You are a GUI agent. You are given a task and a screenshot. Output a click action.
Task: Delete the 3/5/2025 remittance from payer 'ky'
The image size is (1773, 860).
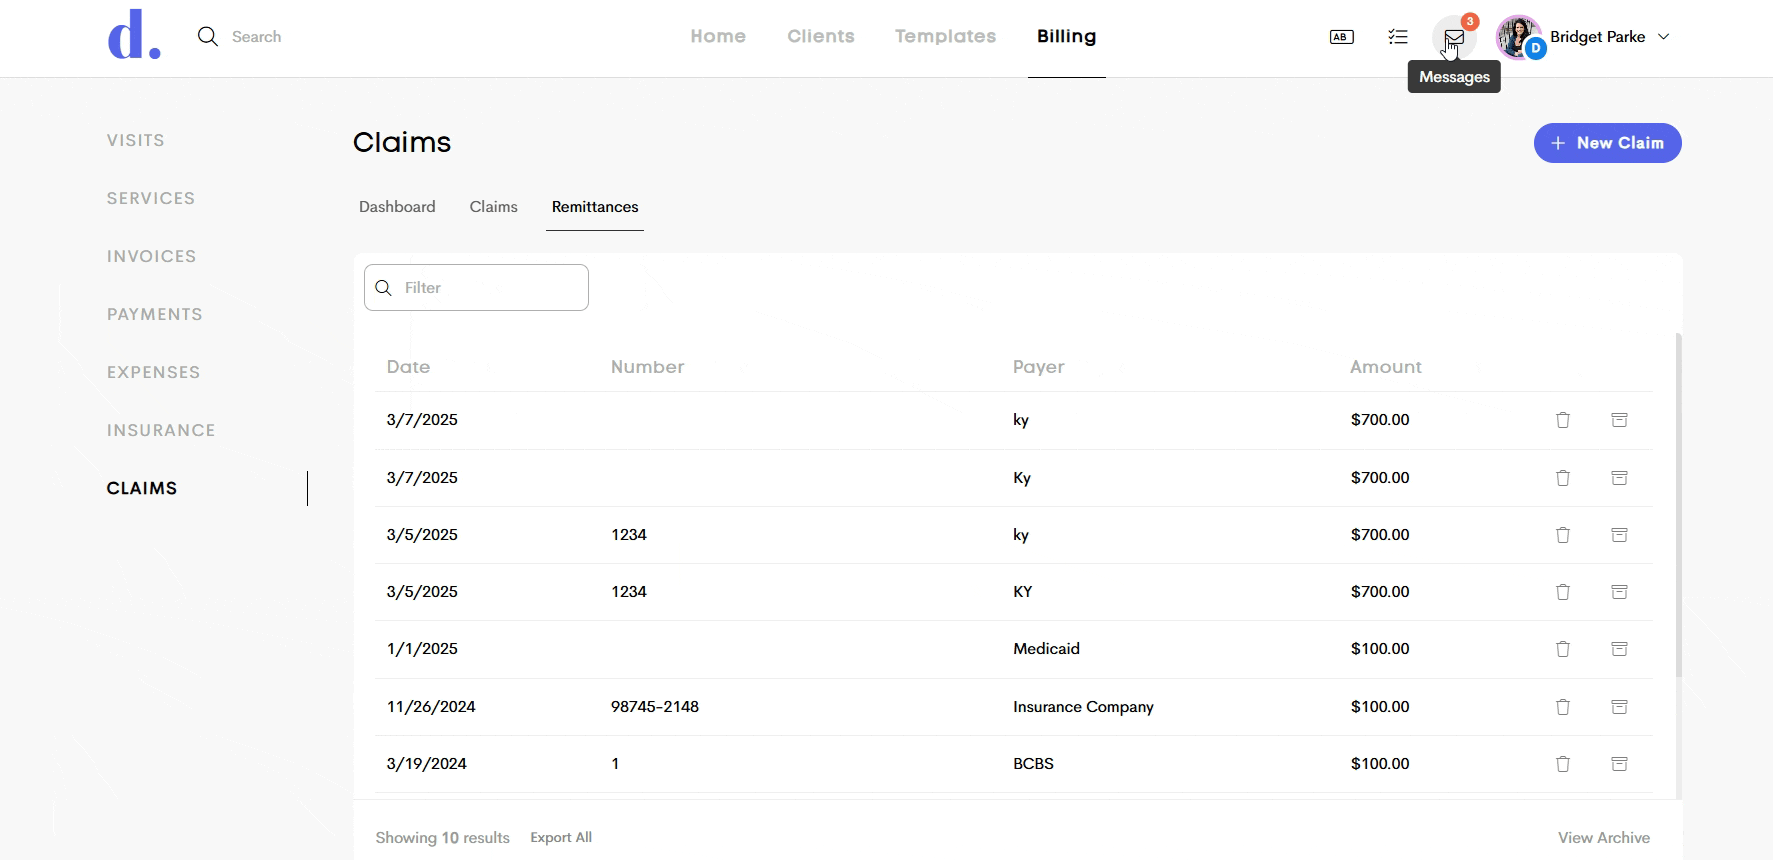[1563, 535]
